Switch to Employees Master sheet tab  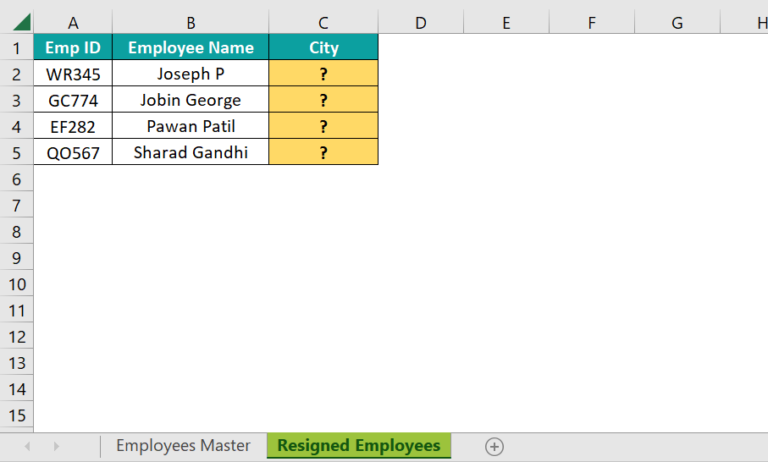(183, 446)
